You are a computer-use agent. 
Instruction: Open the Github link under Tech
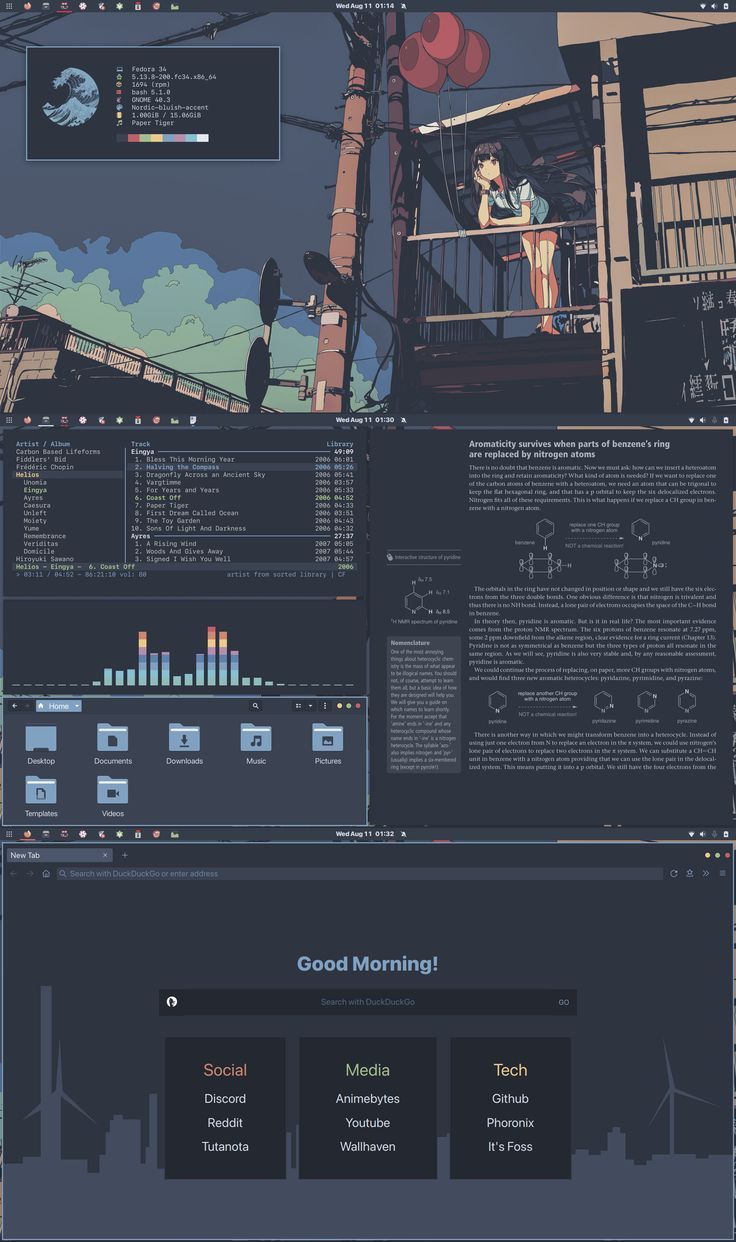(x=510, y=1099)
